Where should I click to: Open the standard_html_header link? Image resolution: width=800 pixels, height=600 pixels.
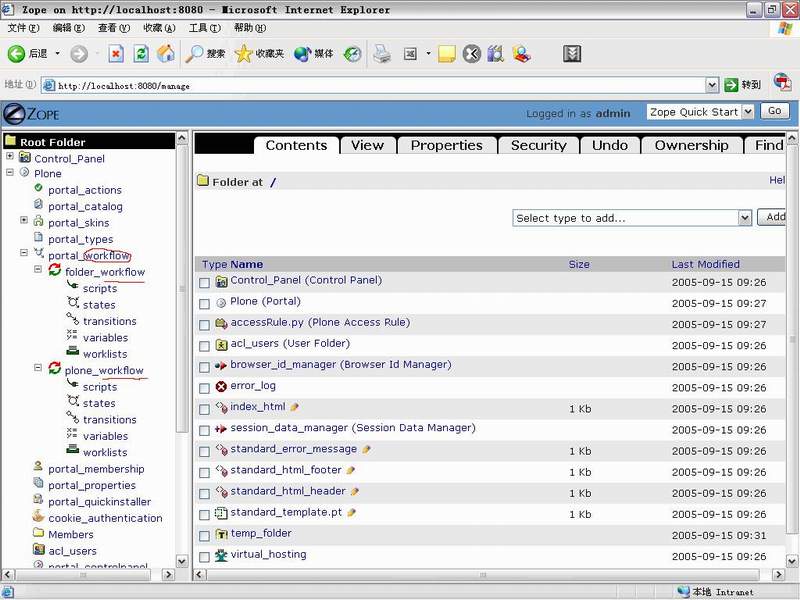288,491
